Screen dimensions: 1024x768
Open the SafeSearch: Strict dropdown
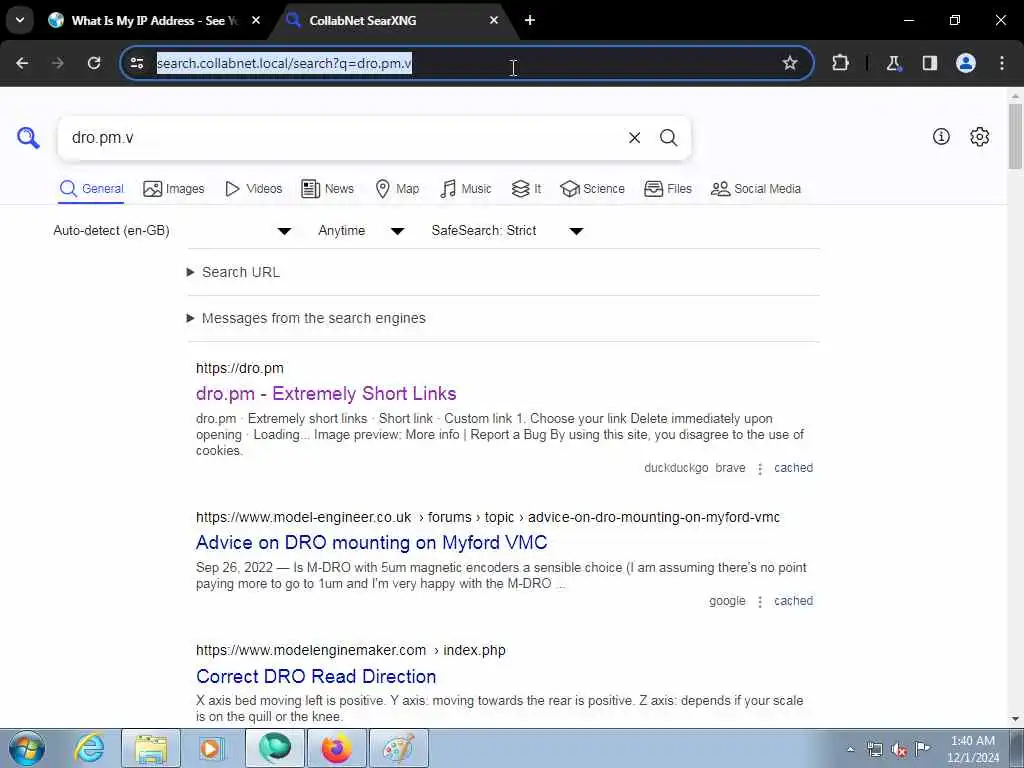click(507, 231)
